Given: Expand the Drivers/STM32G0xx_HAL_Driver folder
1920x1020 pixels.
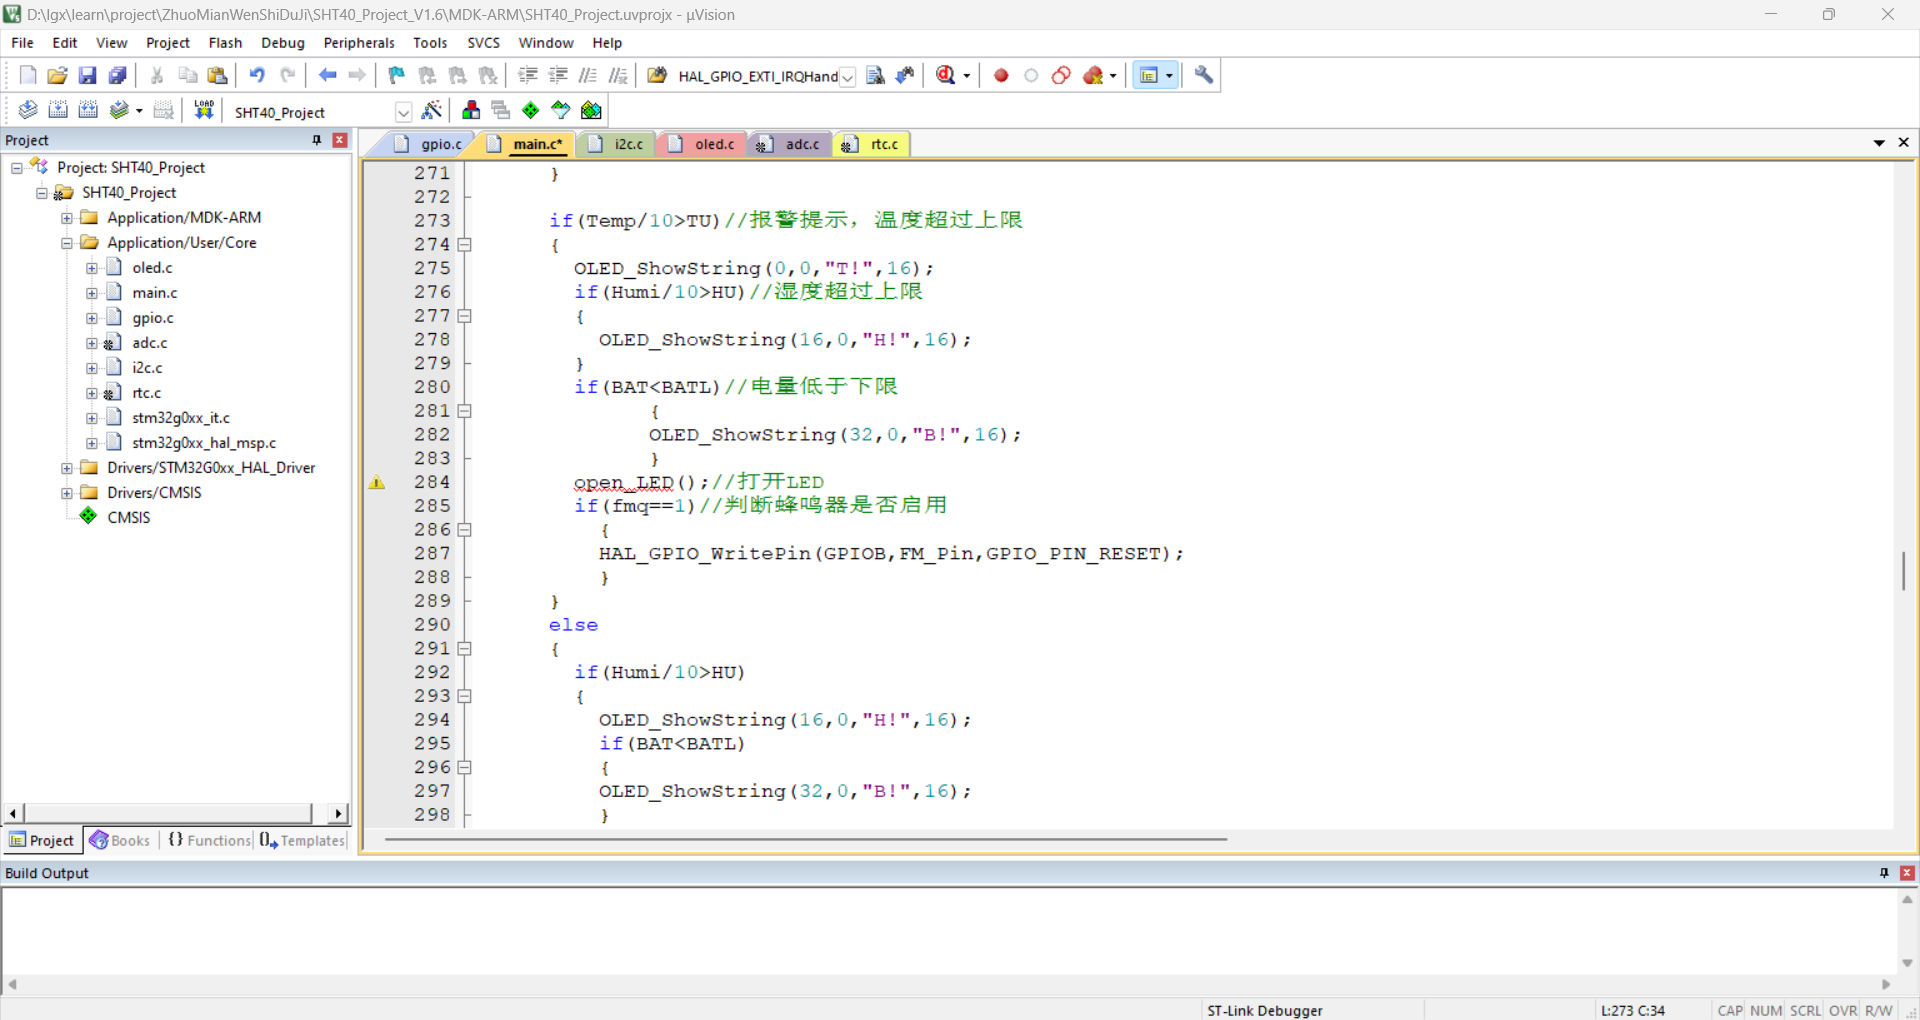Looking at the screenshot, I should coord(67,468).
